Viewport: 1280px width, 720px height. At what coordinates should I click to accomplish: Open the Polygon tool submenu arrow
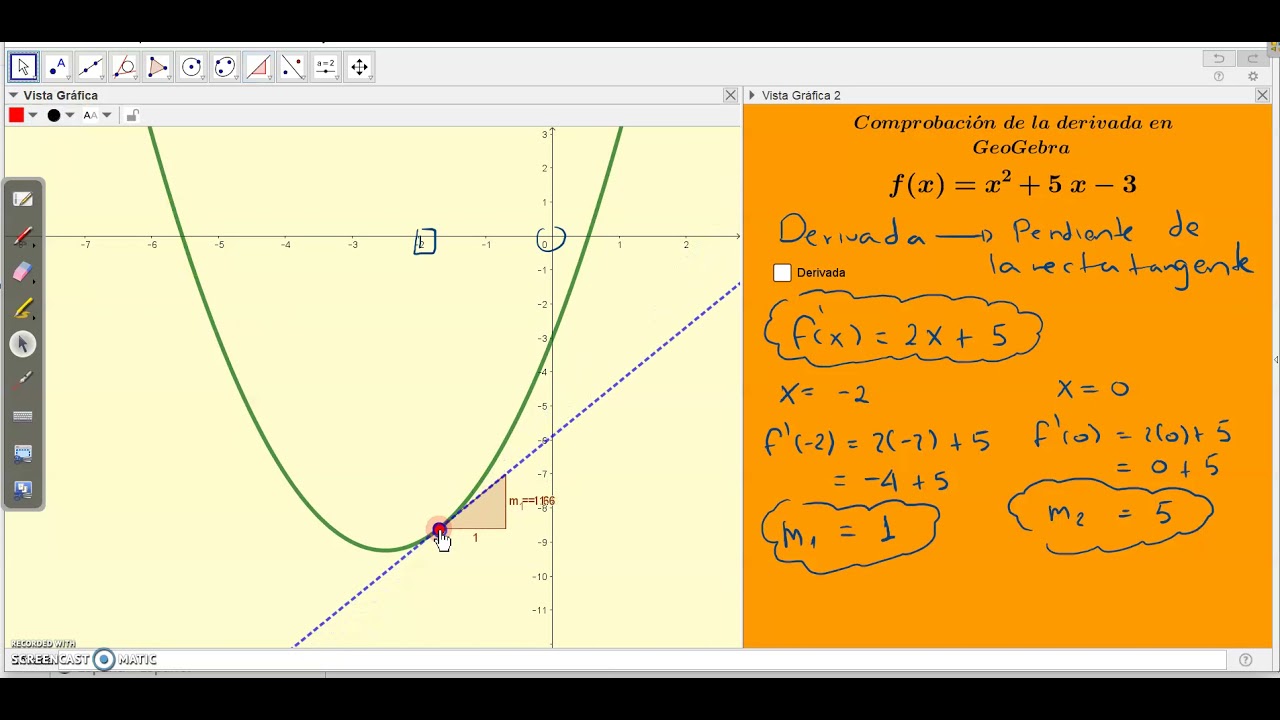tap(167, 78)
